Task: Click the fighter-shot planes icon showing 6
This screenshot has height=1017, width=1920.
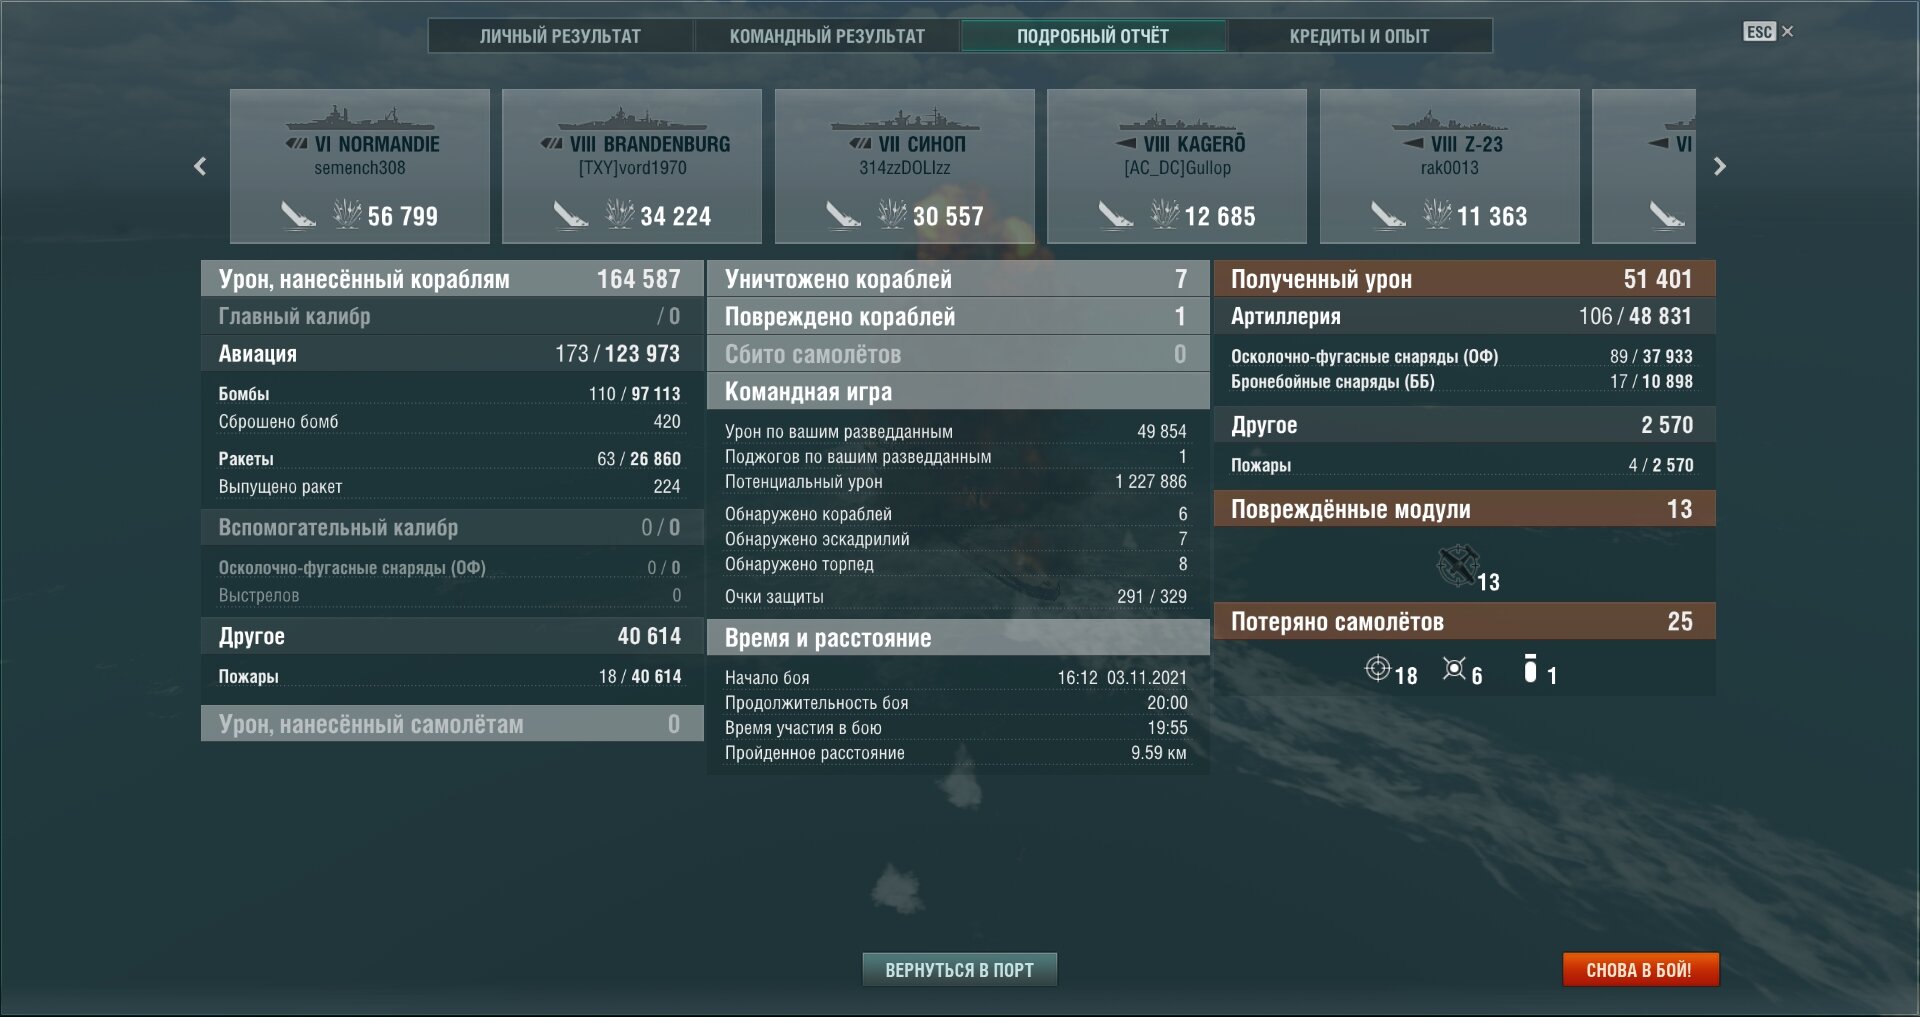Action: click(x=1455, y=668)
